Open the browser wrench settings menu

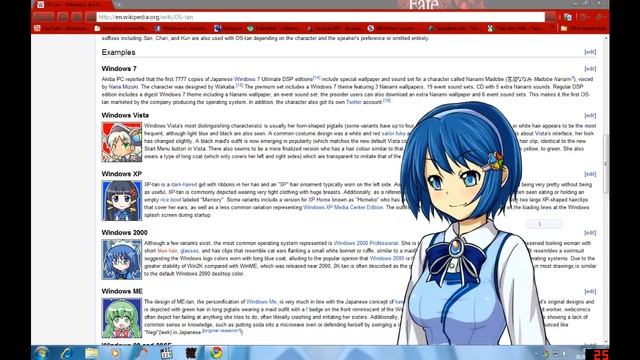click(x=599, y=17)
